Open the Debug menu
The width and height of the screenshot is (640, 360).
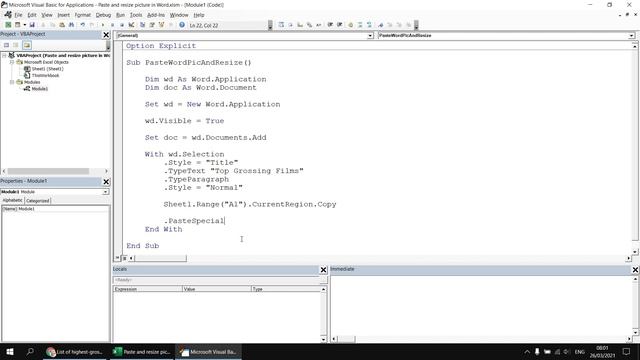click(103, 15)
